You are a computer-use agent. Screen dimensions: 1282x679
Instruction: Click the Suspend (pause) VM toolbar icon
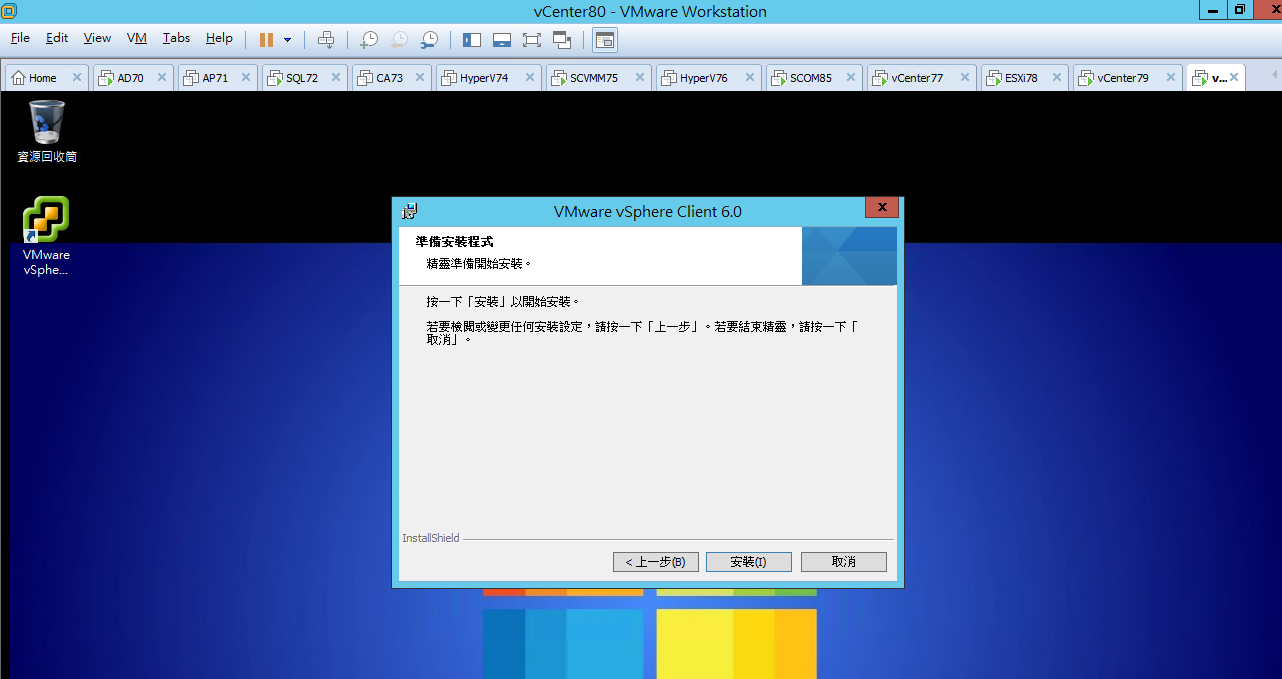point(266,39)
